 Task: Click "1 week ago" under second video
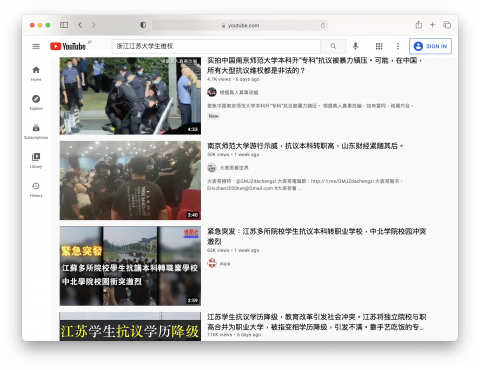tap(247, 155)
